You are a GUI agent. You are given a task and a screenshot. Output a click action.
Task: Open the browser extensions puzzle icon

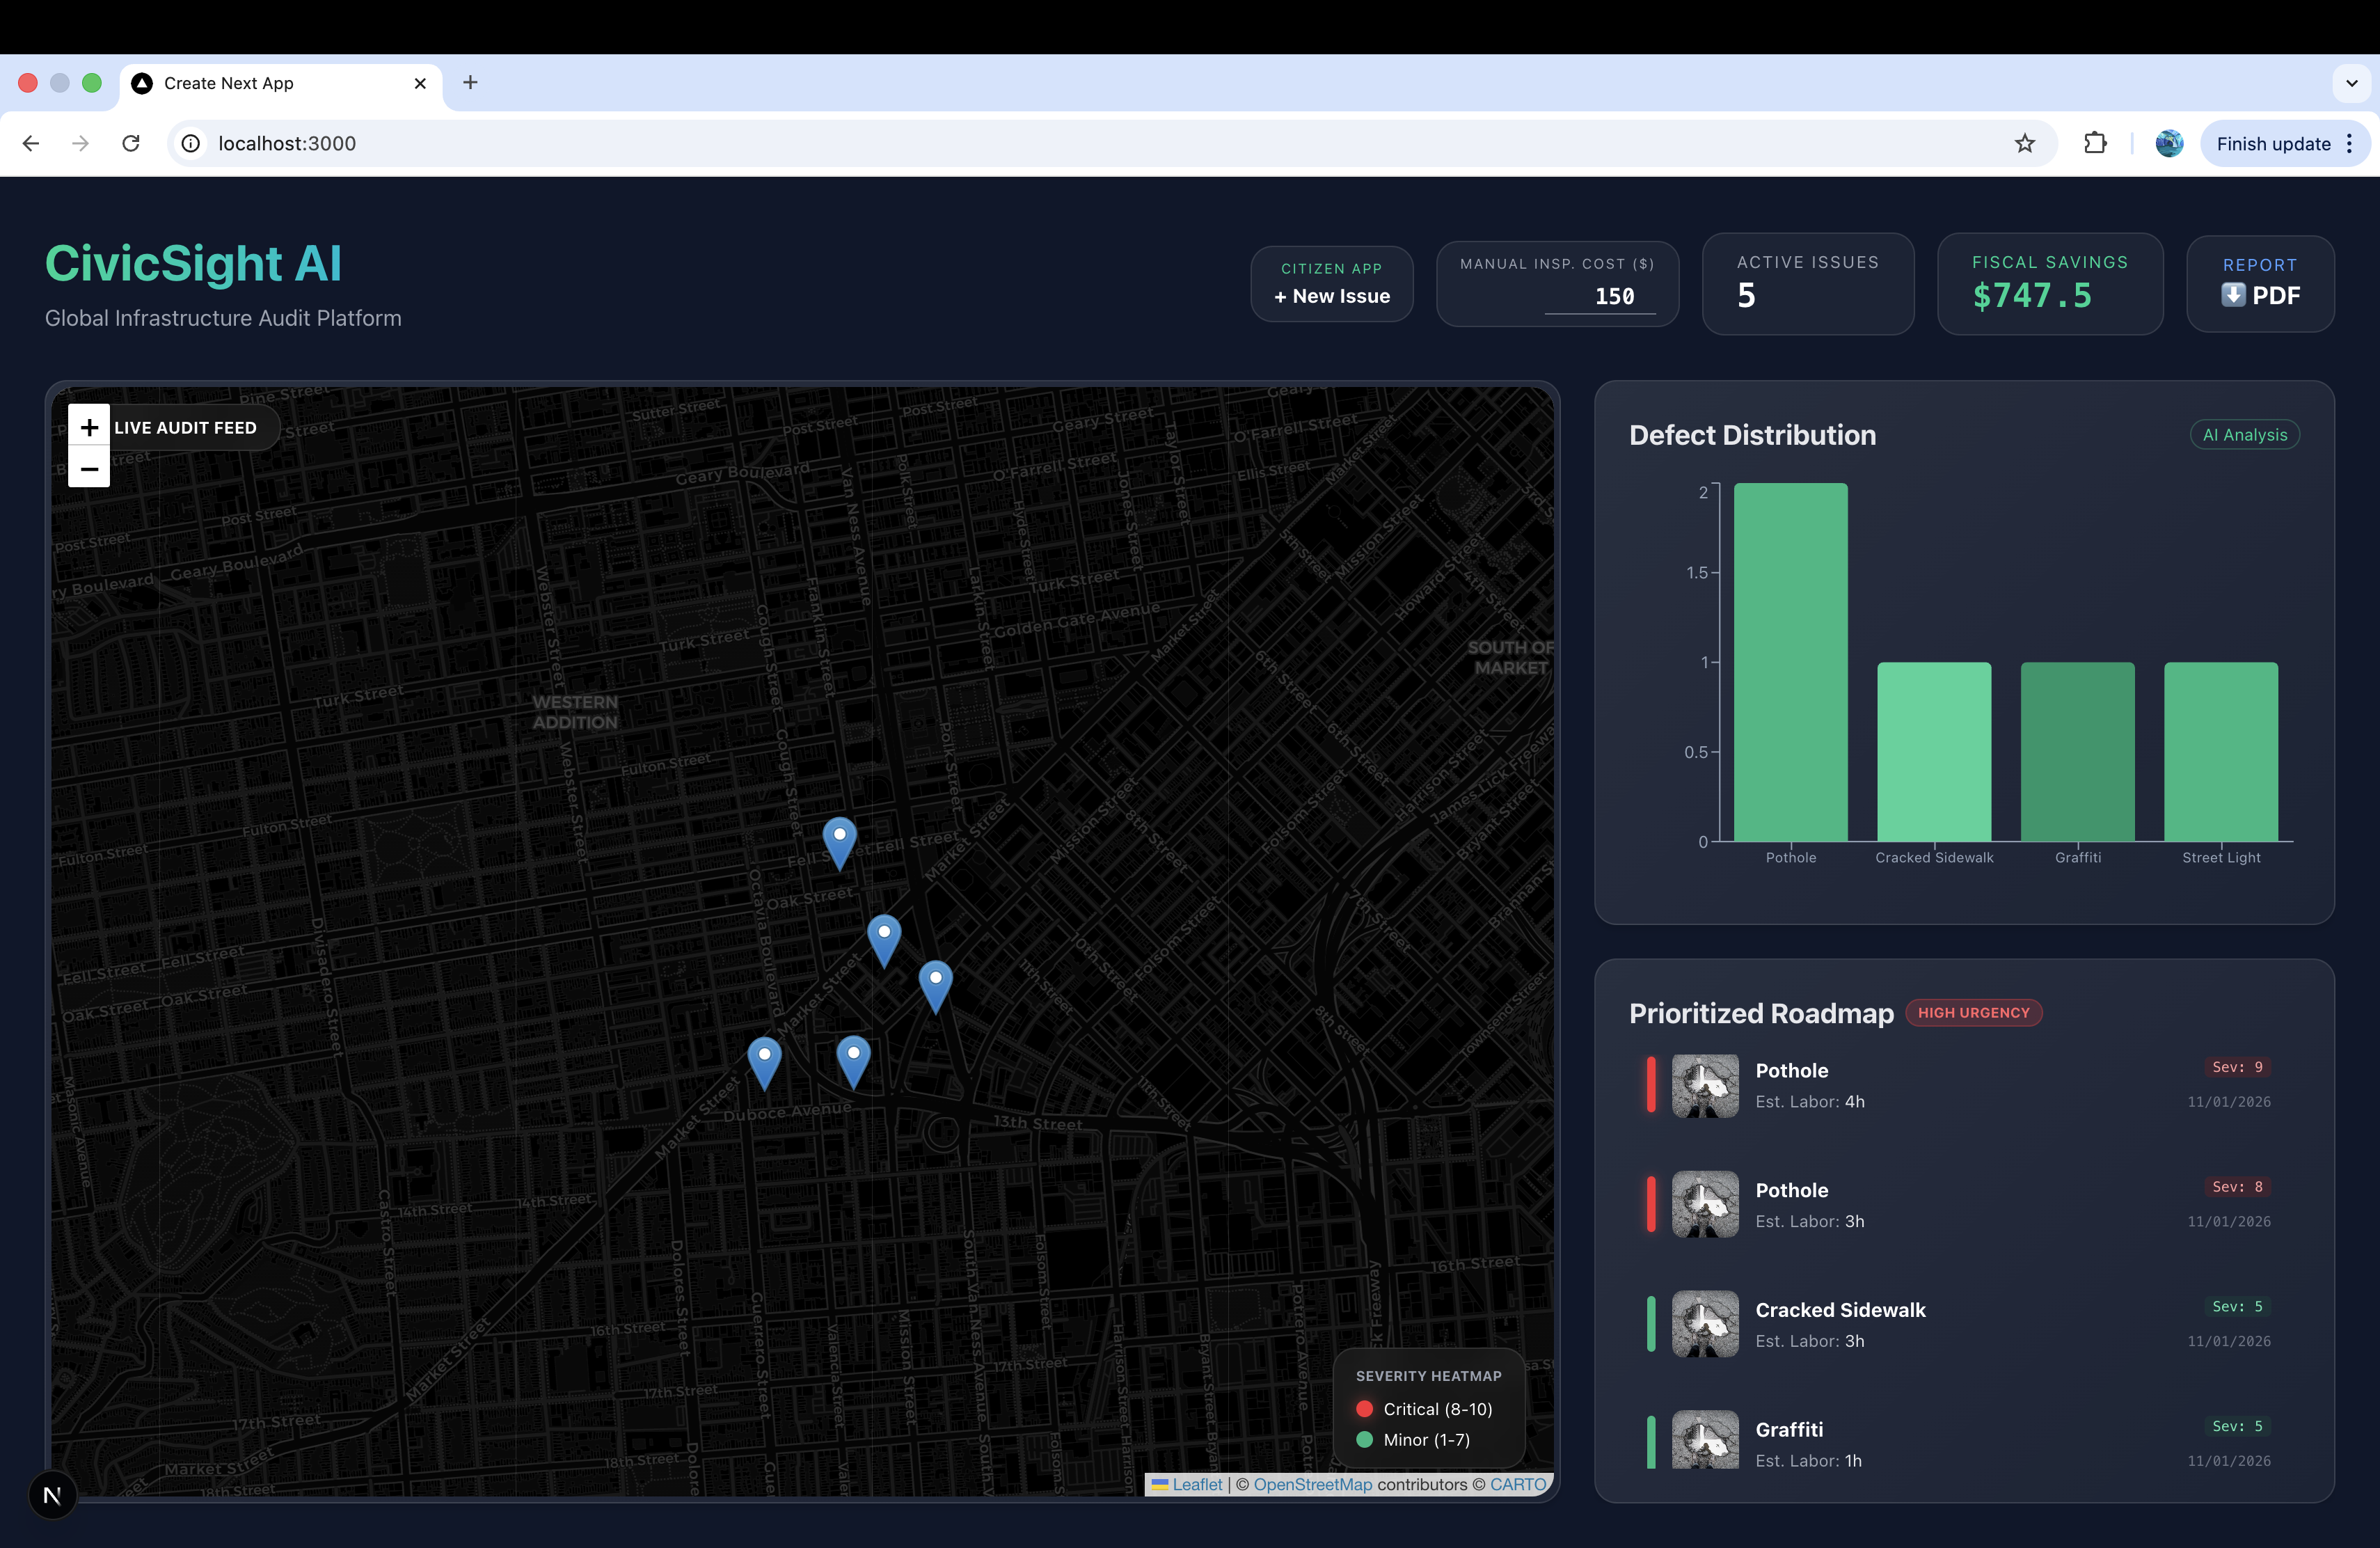pos(2094,144)
